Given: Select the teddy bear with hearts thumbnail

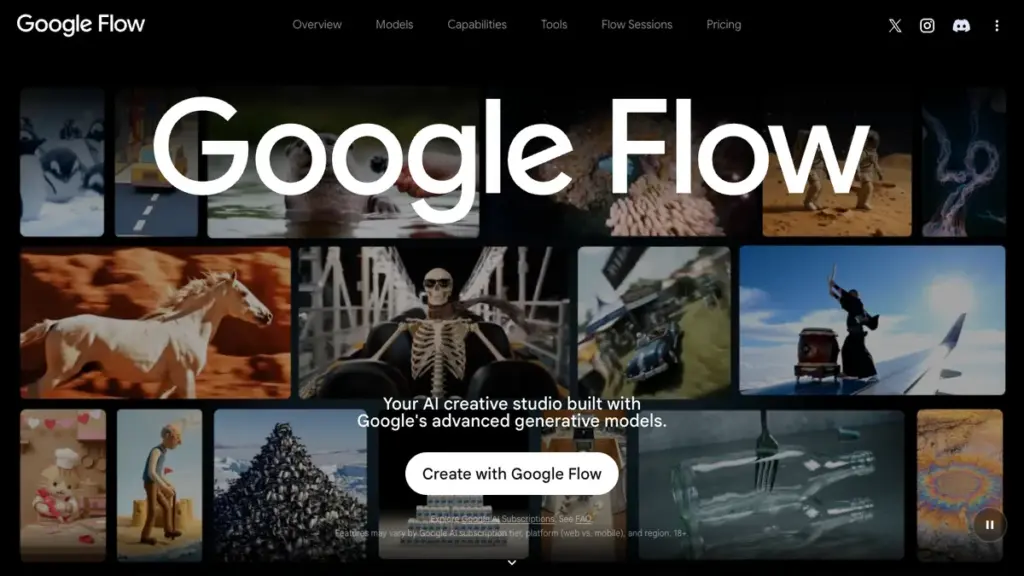Looking at the screenshot, I should tap(63, 485).
